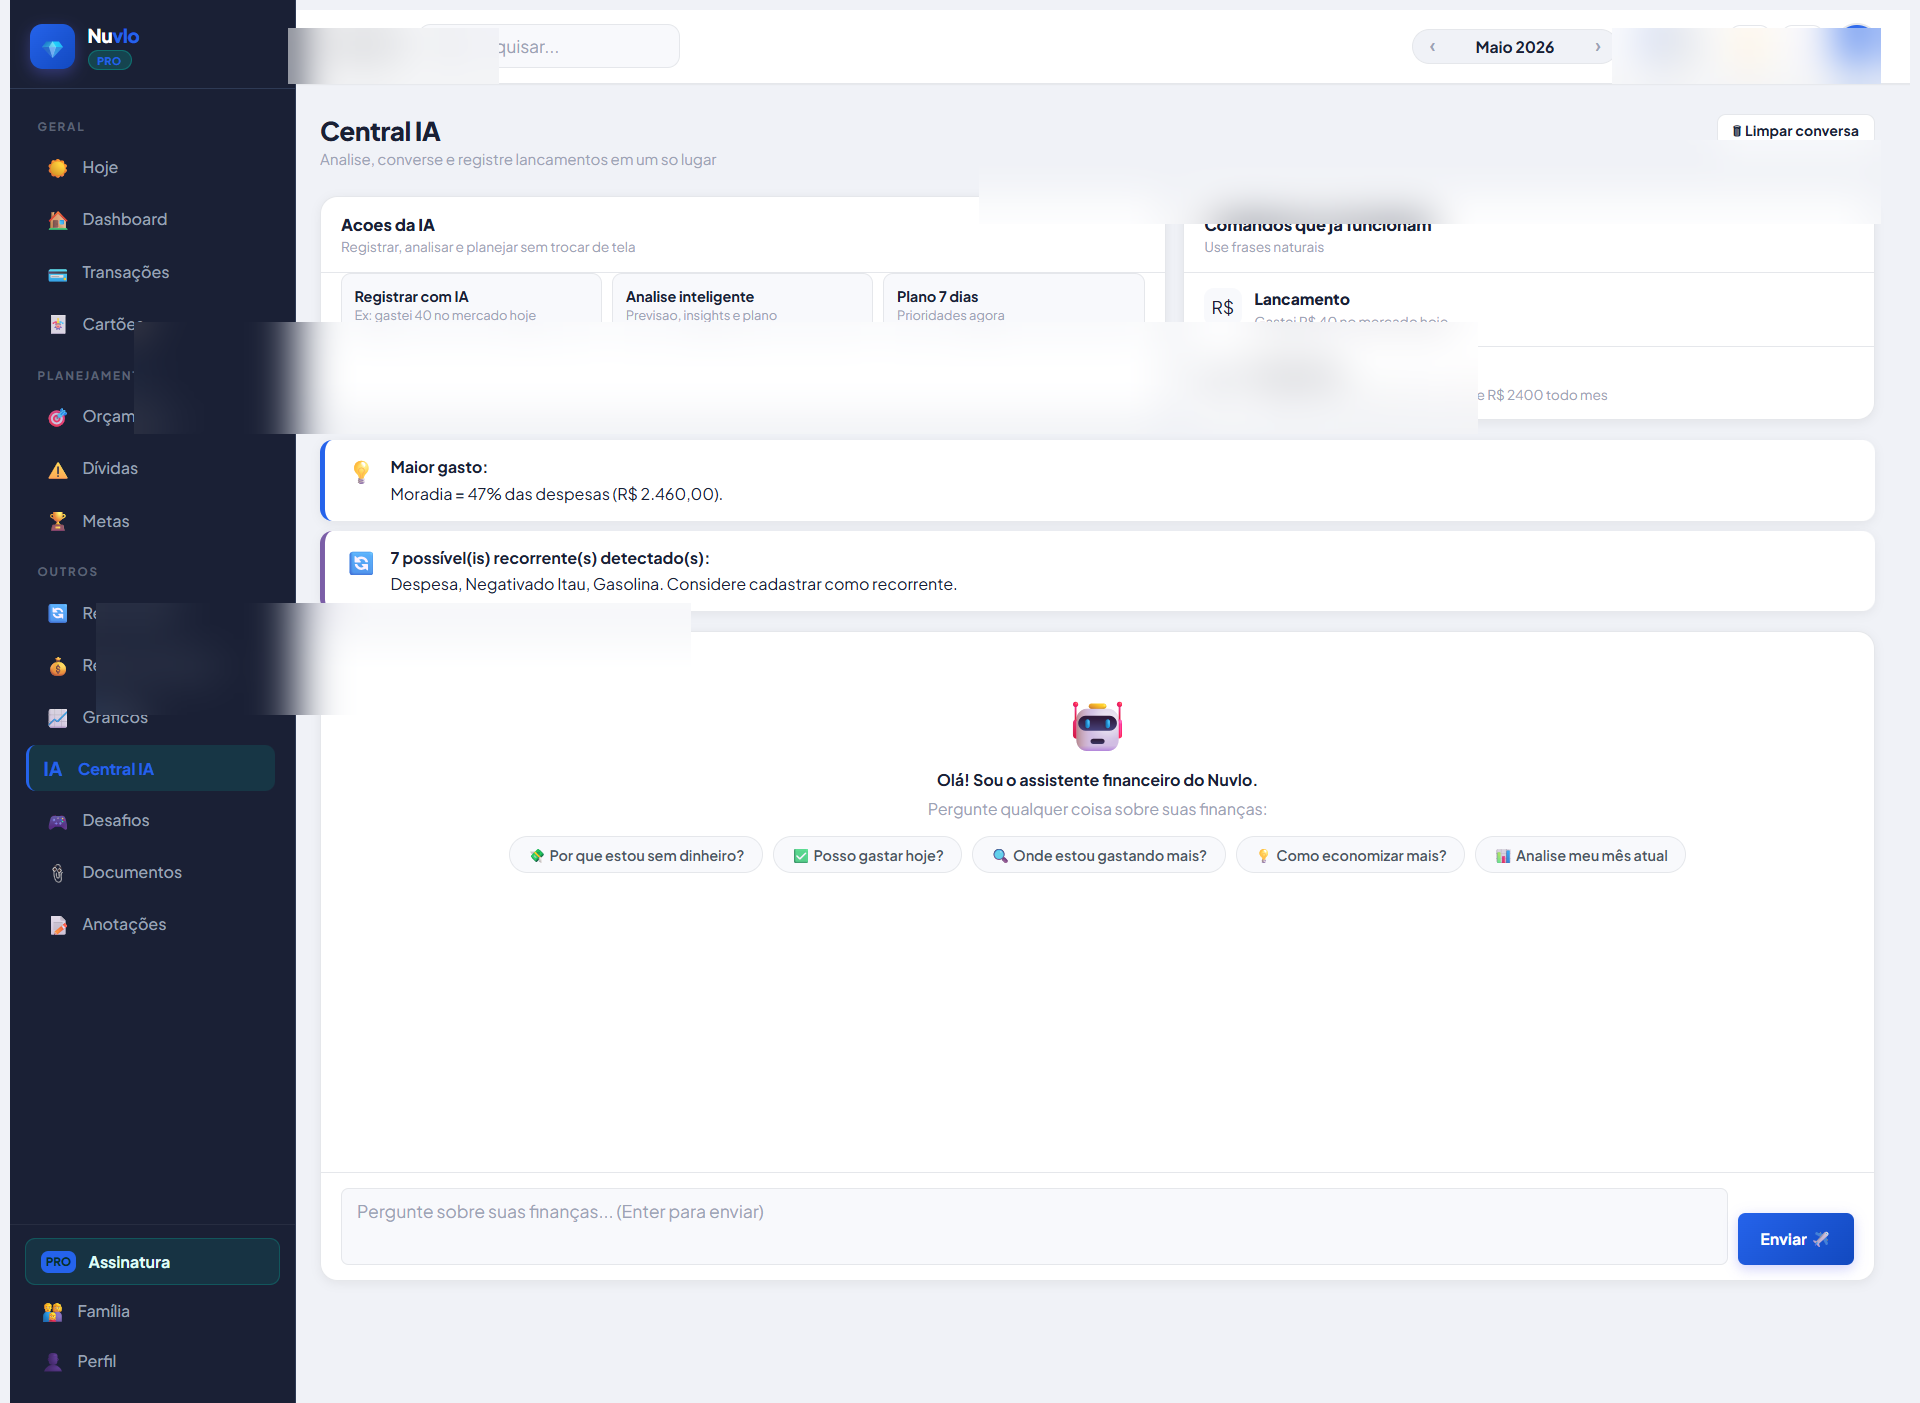
Task: Open Hoje via sun icon
Action: pyautogui.click(x=58, y=168)
